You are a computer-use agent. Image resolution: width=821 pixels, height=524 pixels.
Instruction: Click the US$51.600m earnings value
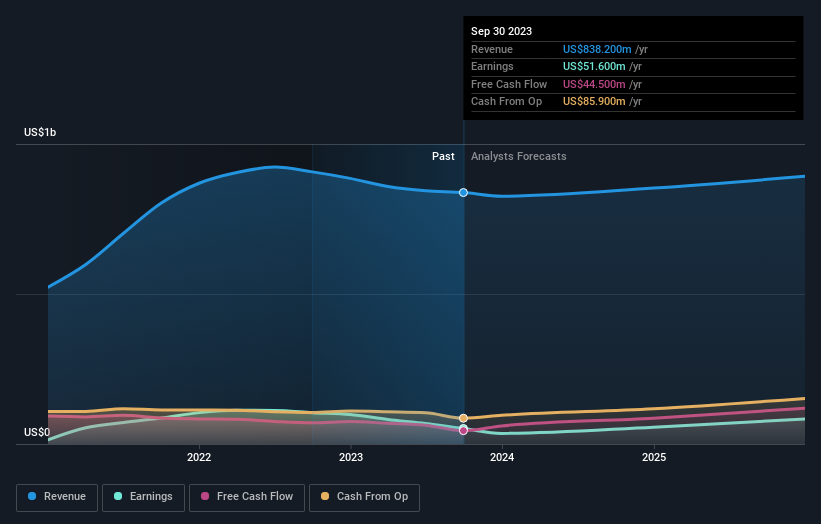click(594, 66)
